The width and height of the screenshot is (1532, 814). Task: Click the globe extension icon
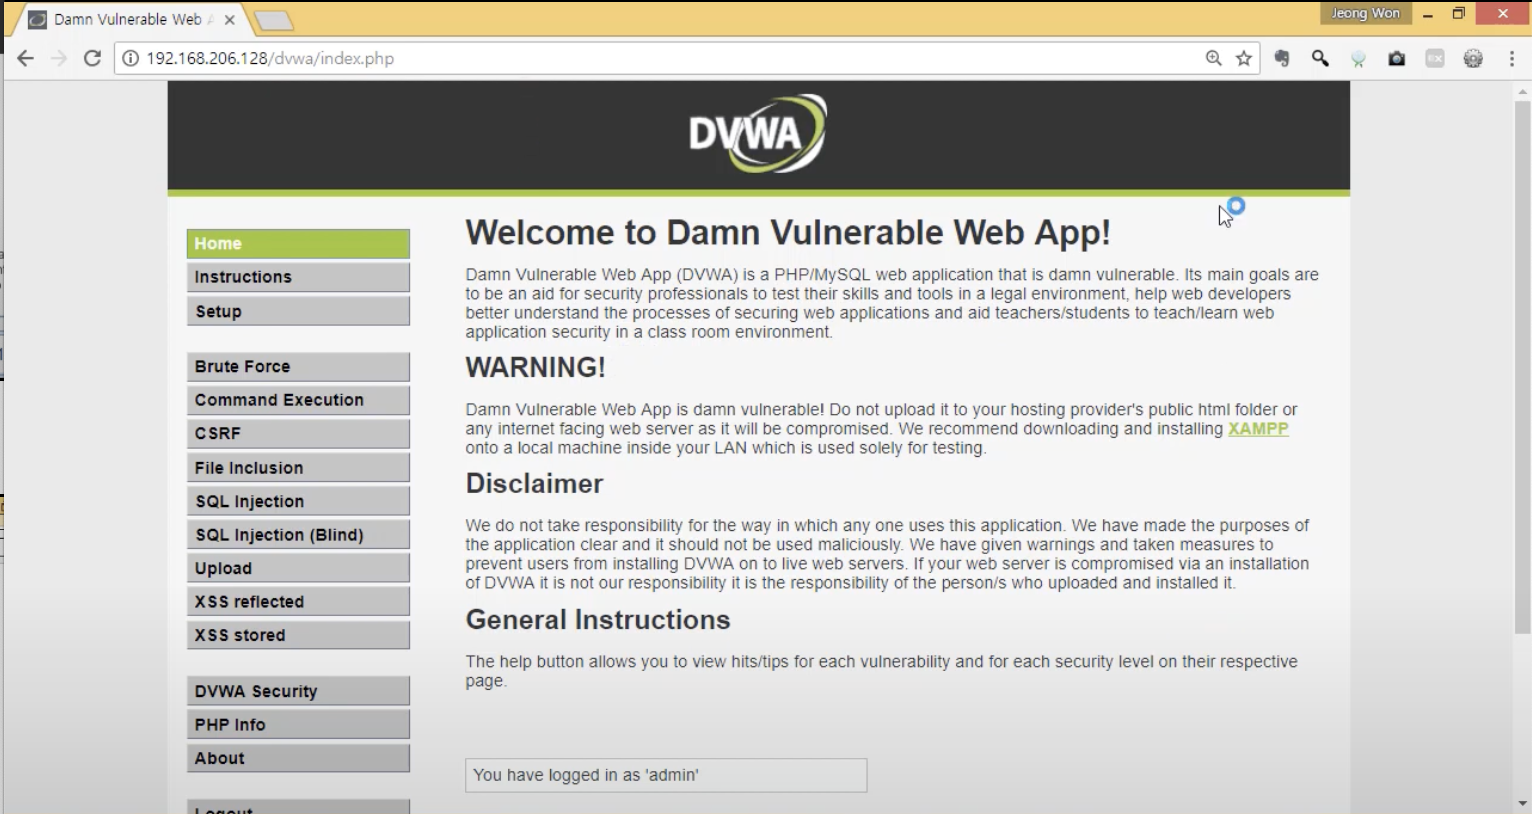[1473, 58]
